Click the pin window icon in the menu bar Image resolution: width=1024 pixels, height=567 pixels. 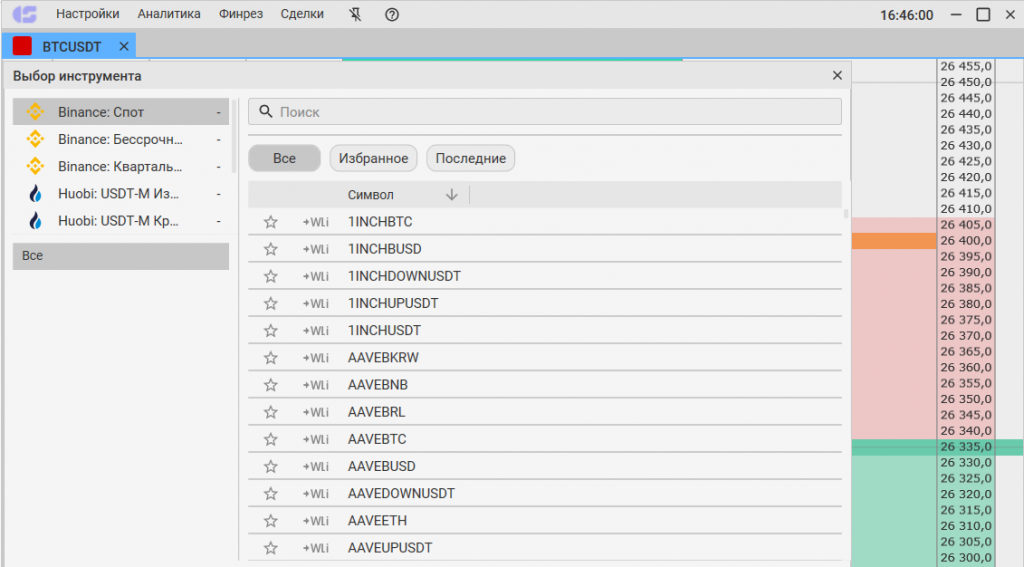(356, 14)
